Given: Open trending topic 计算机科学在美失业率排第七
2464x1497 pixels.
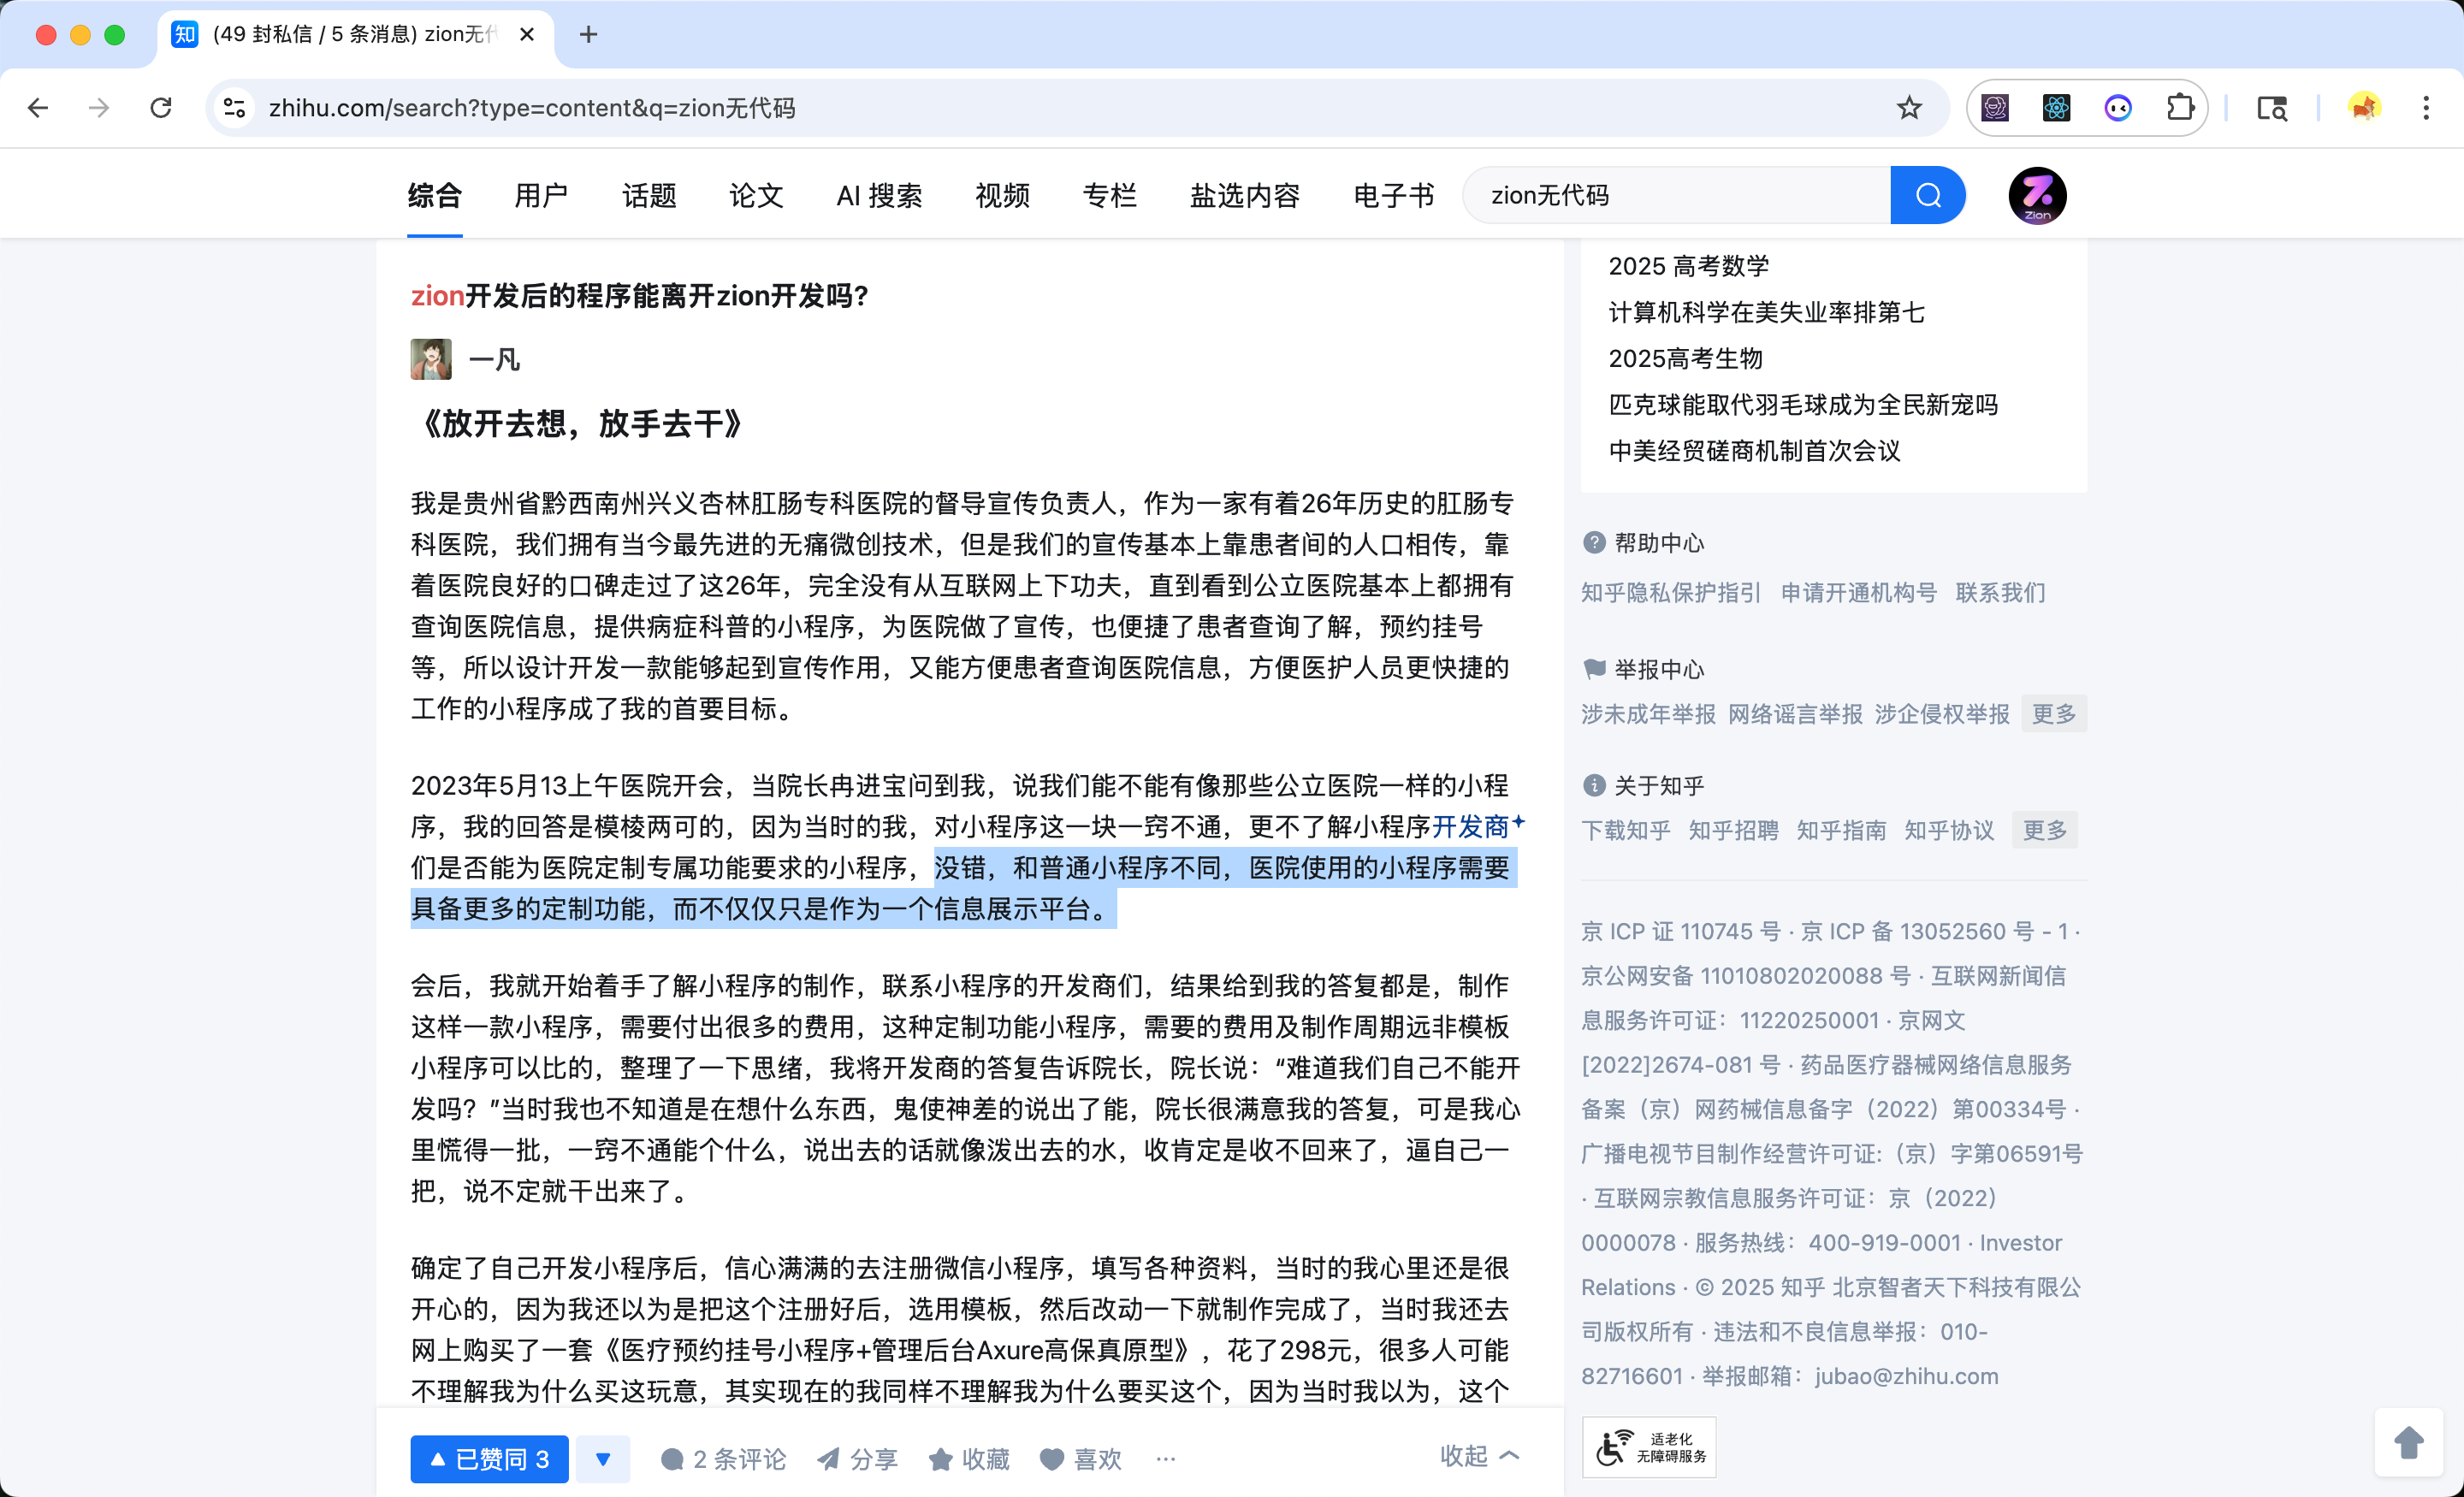Looking at the screenshot, I should point(1766,312).
